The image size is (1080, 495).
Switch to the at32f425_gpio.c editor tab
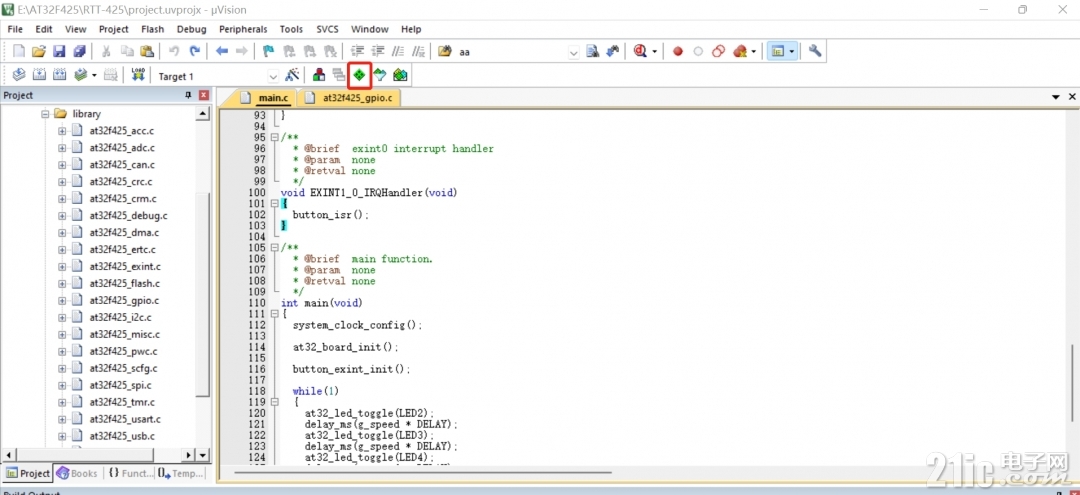point(350,98)
